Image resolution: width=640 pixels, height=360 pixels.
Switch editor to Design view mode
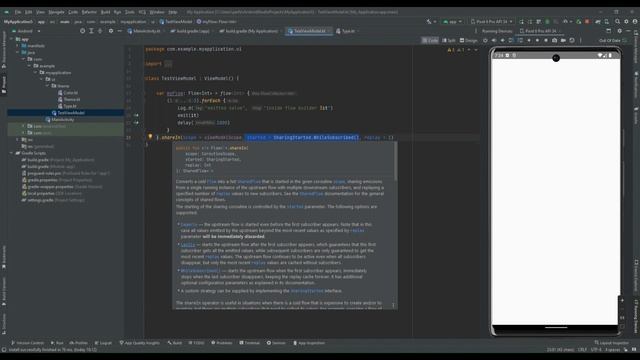pos(469,40)
